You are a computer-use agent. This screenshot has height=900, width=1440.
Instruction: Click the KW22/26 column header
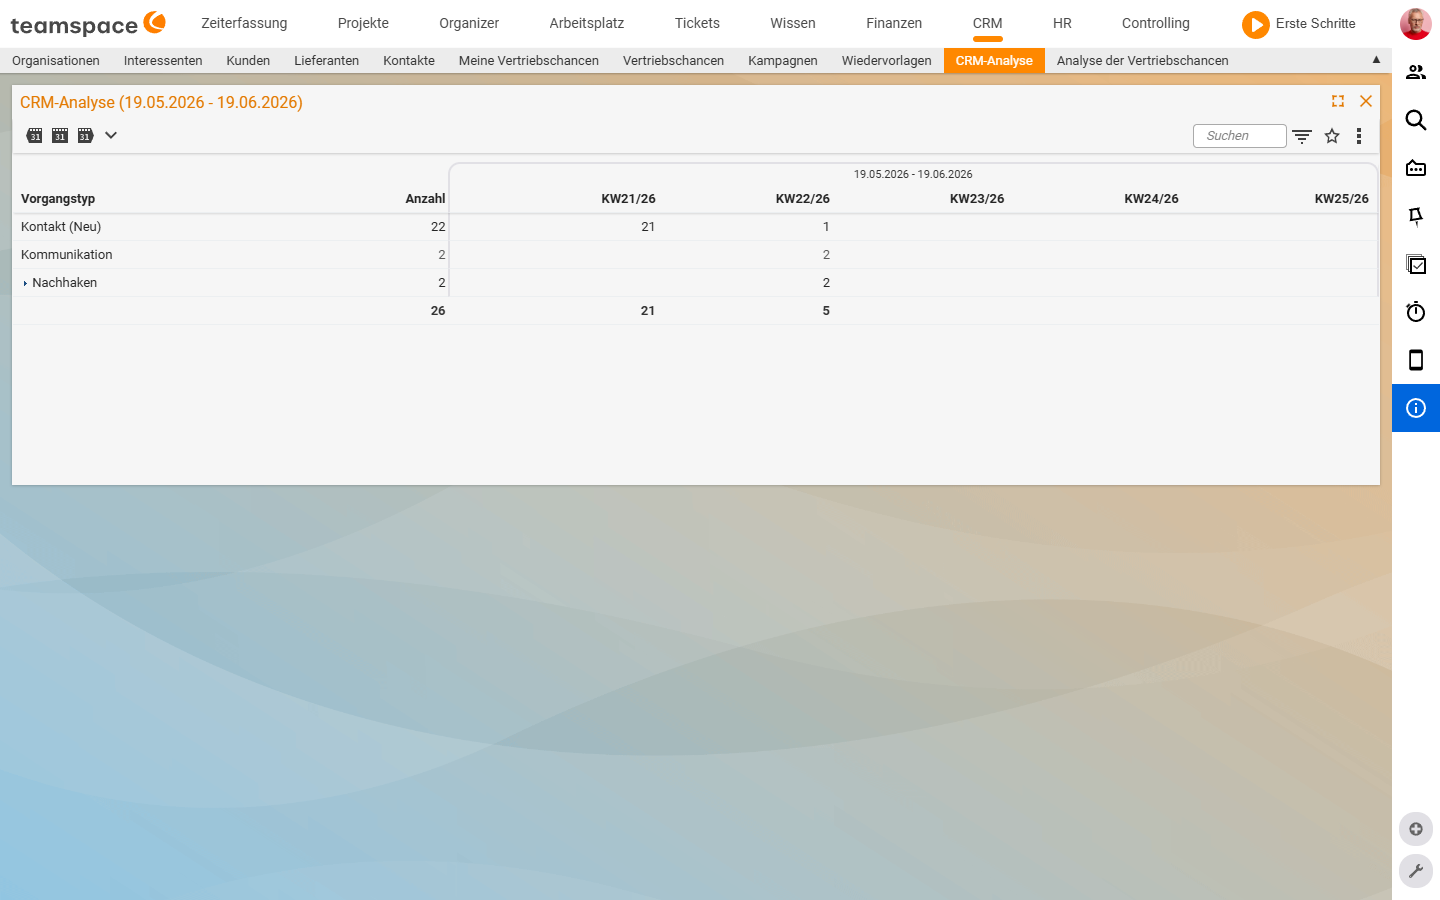803,199
